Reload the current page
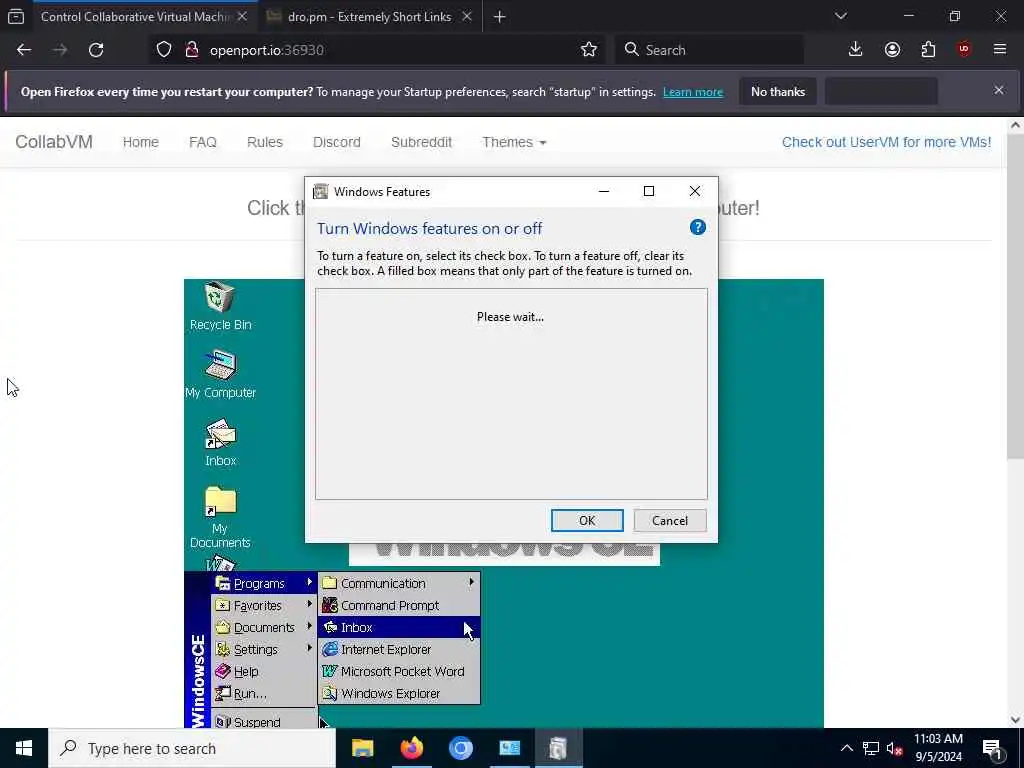Screen dimensions: 1024x768 click(96, 50)
